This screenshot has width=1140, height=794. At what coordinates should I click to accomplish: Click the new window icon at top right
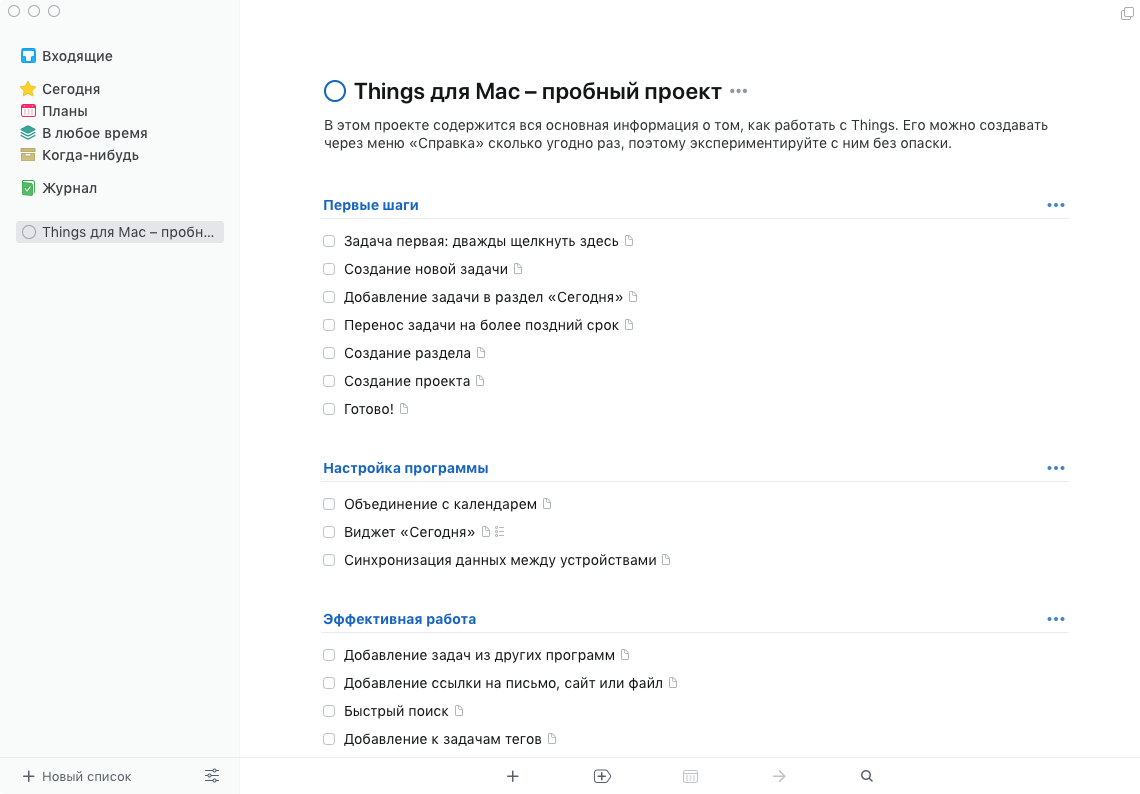coord(1127,13)
